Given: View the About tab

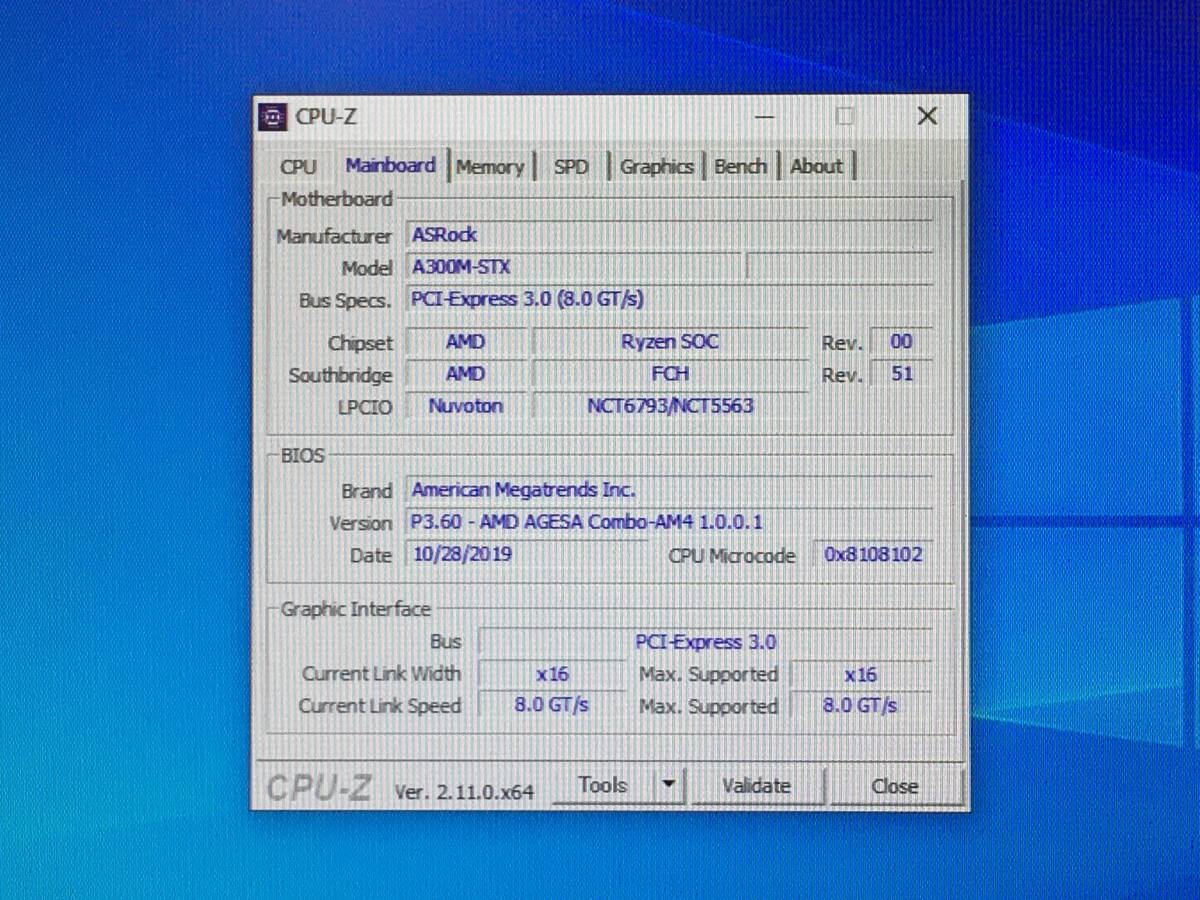Looking at the screenshot, I should (x=817, y=167).
